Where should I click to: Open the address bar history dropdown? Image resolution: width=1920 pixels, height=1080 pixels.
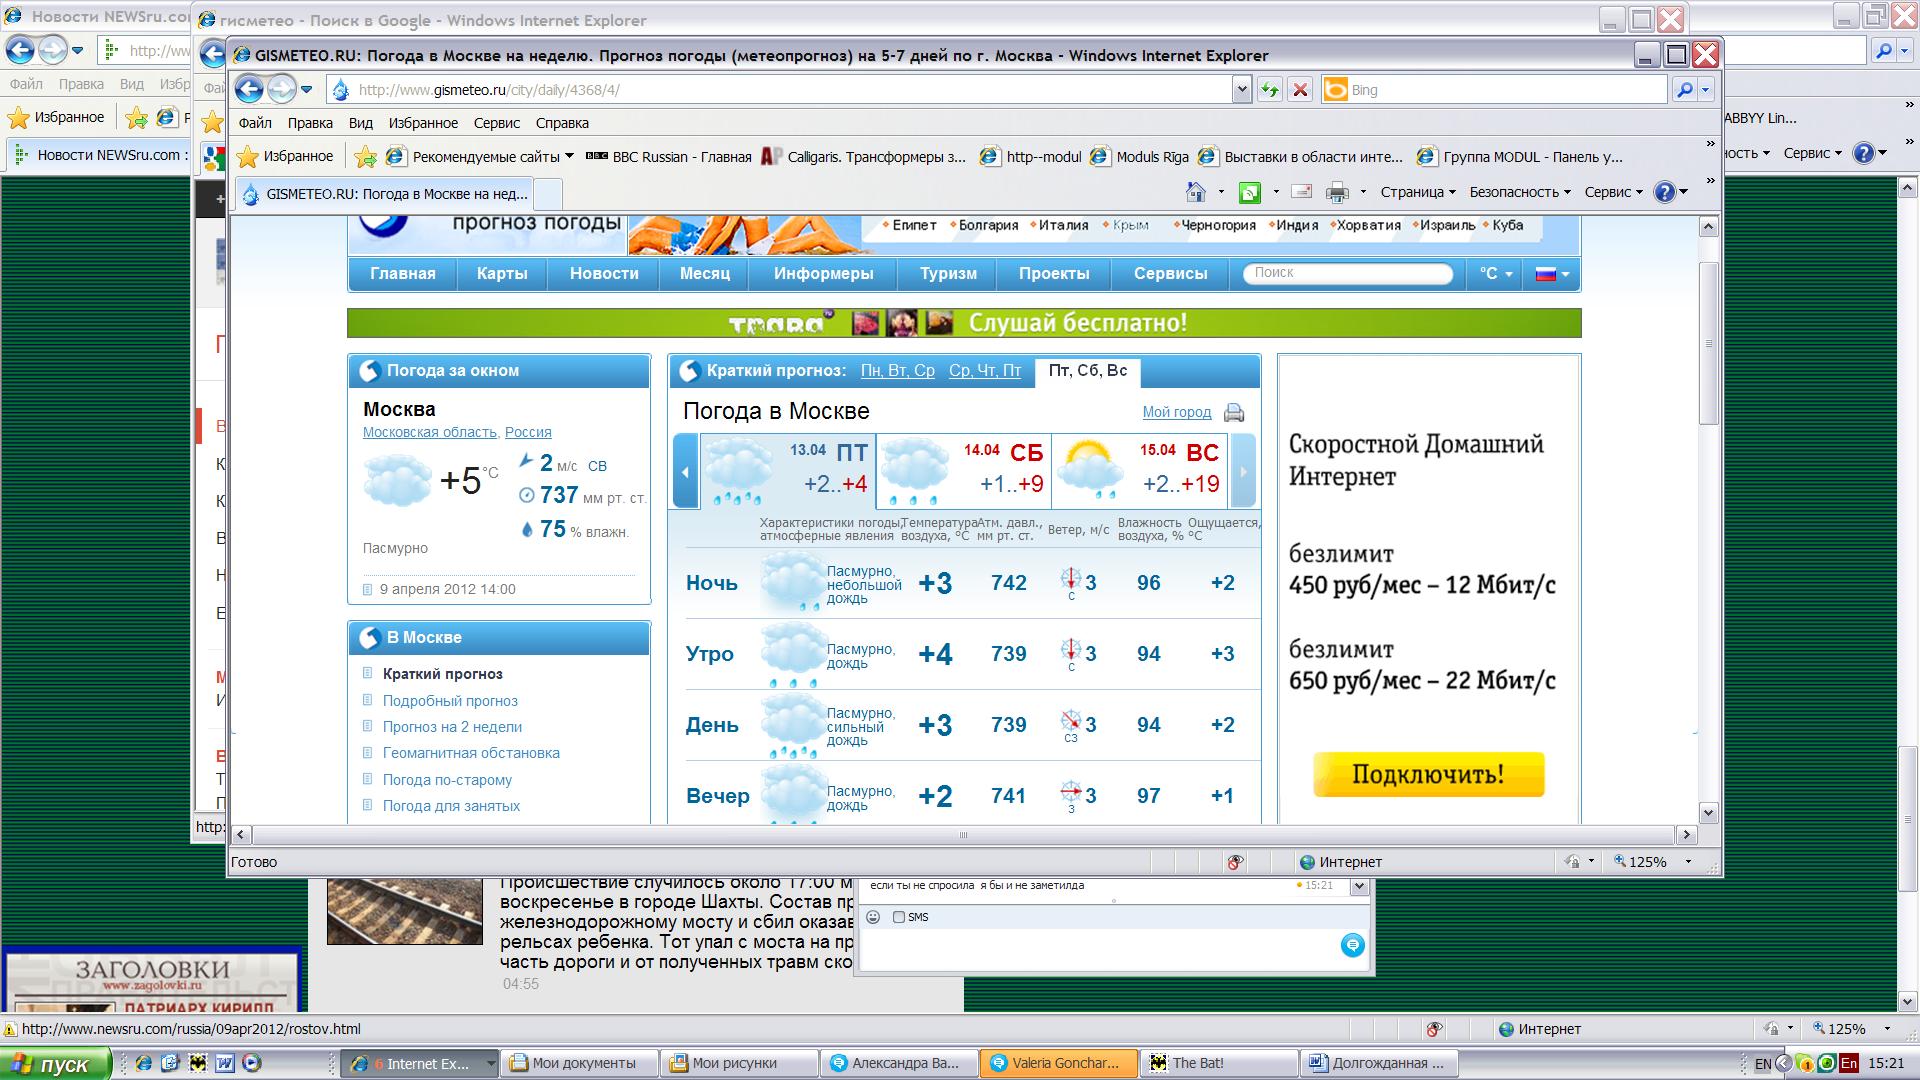pos(1241,90)
